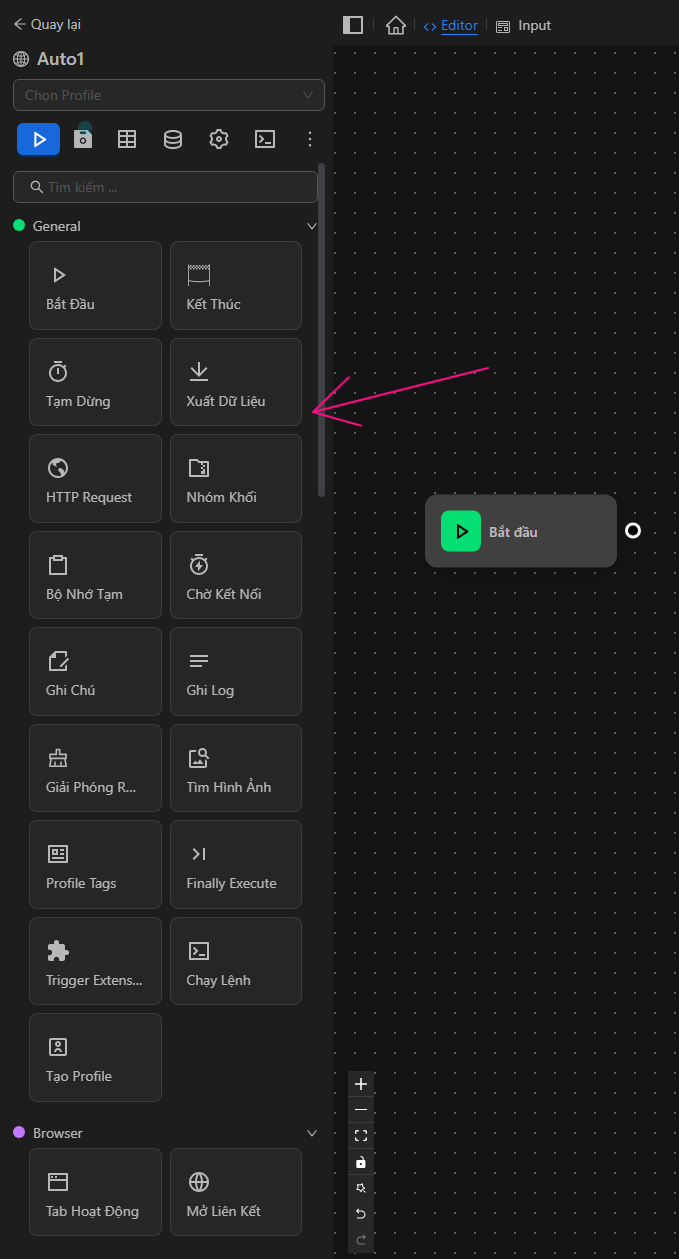Open the settings gear icon

(219, 139)
